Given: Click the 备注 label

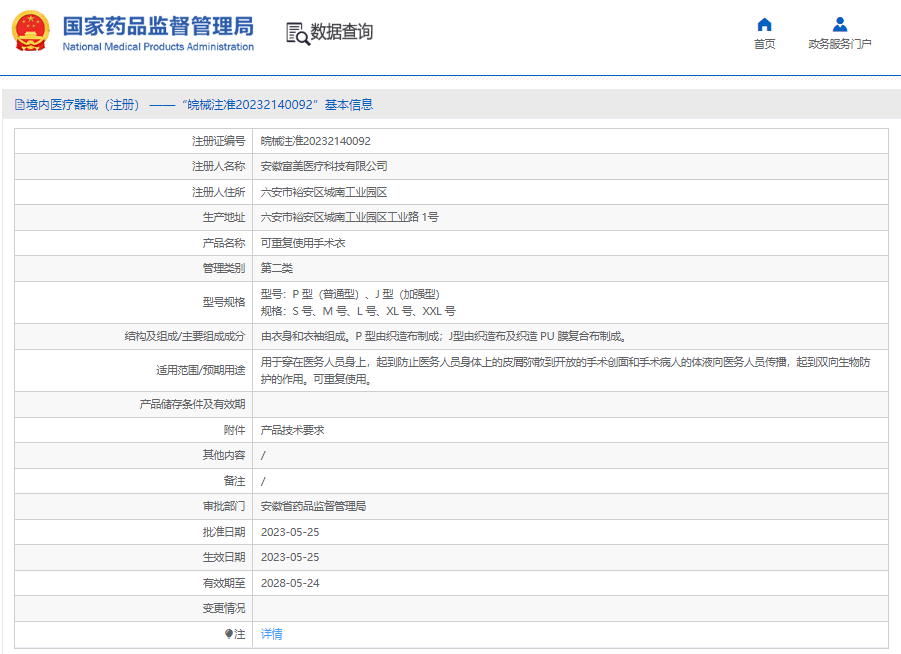Looking at the screenshot, I should click(x=234, y=481).
